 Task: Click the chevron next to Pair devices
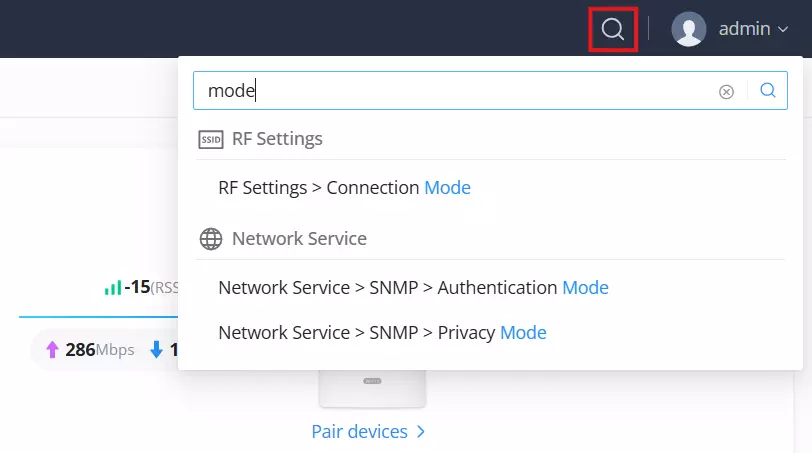[x=420, y=431]
